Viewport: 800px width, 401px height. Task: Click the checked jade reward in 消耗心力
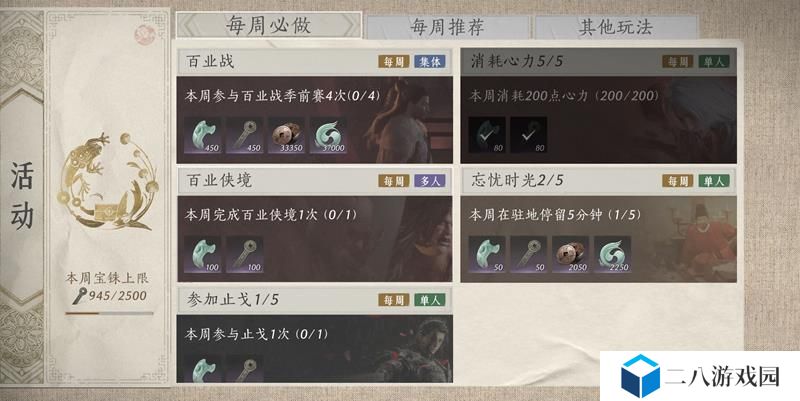[x=487, y=135]
